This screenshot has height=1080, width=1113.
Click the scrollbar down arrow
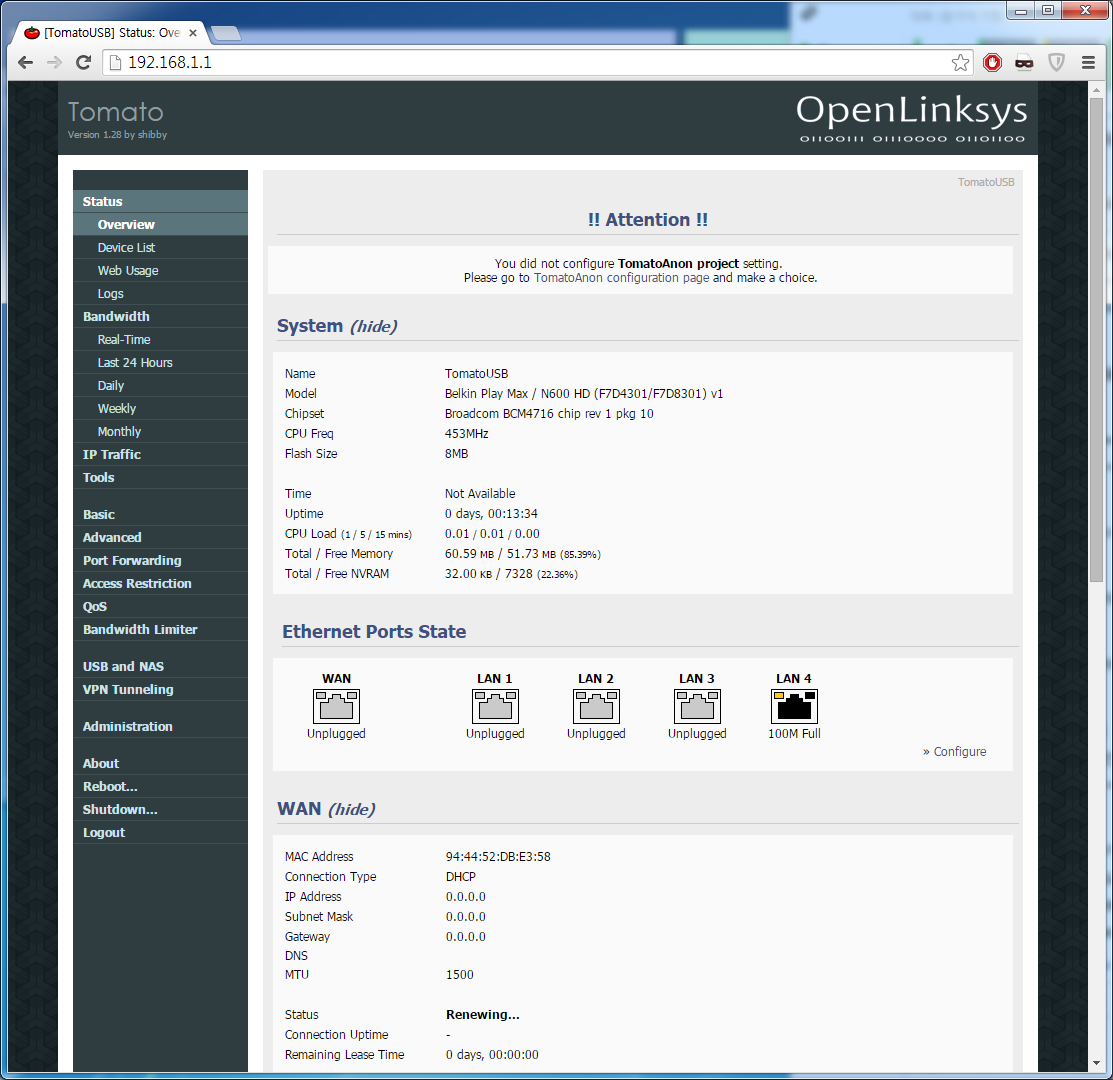1097,1063
